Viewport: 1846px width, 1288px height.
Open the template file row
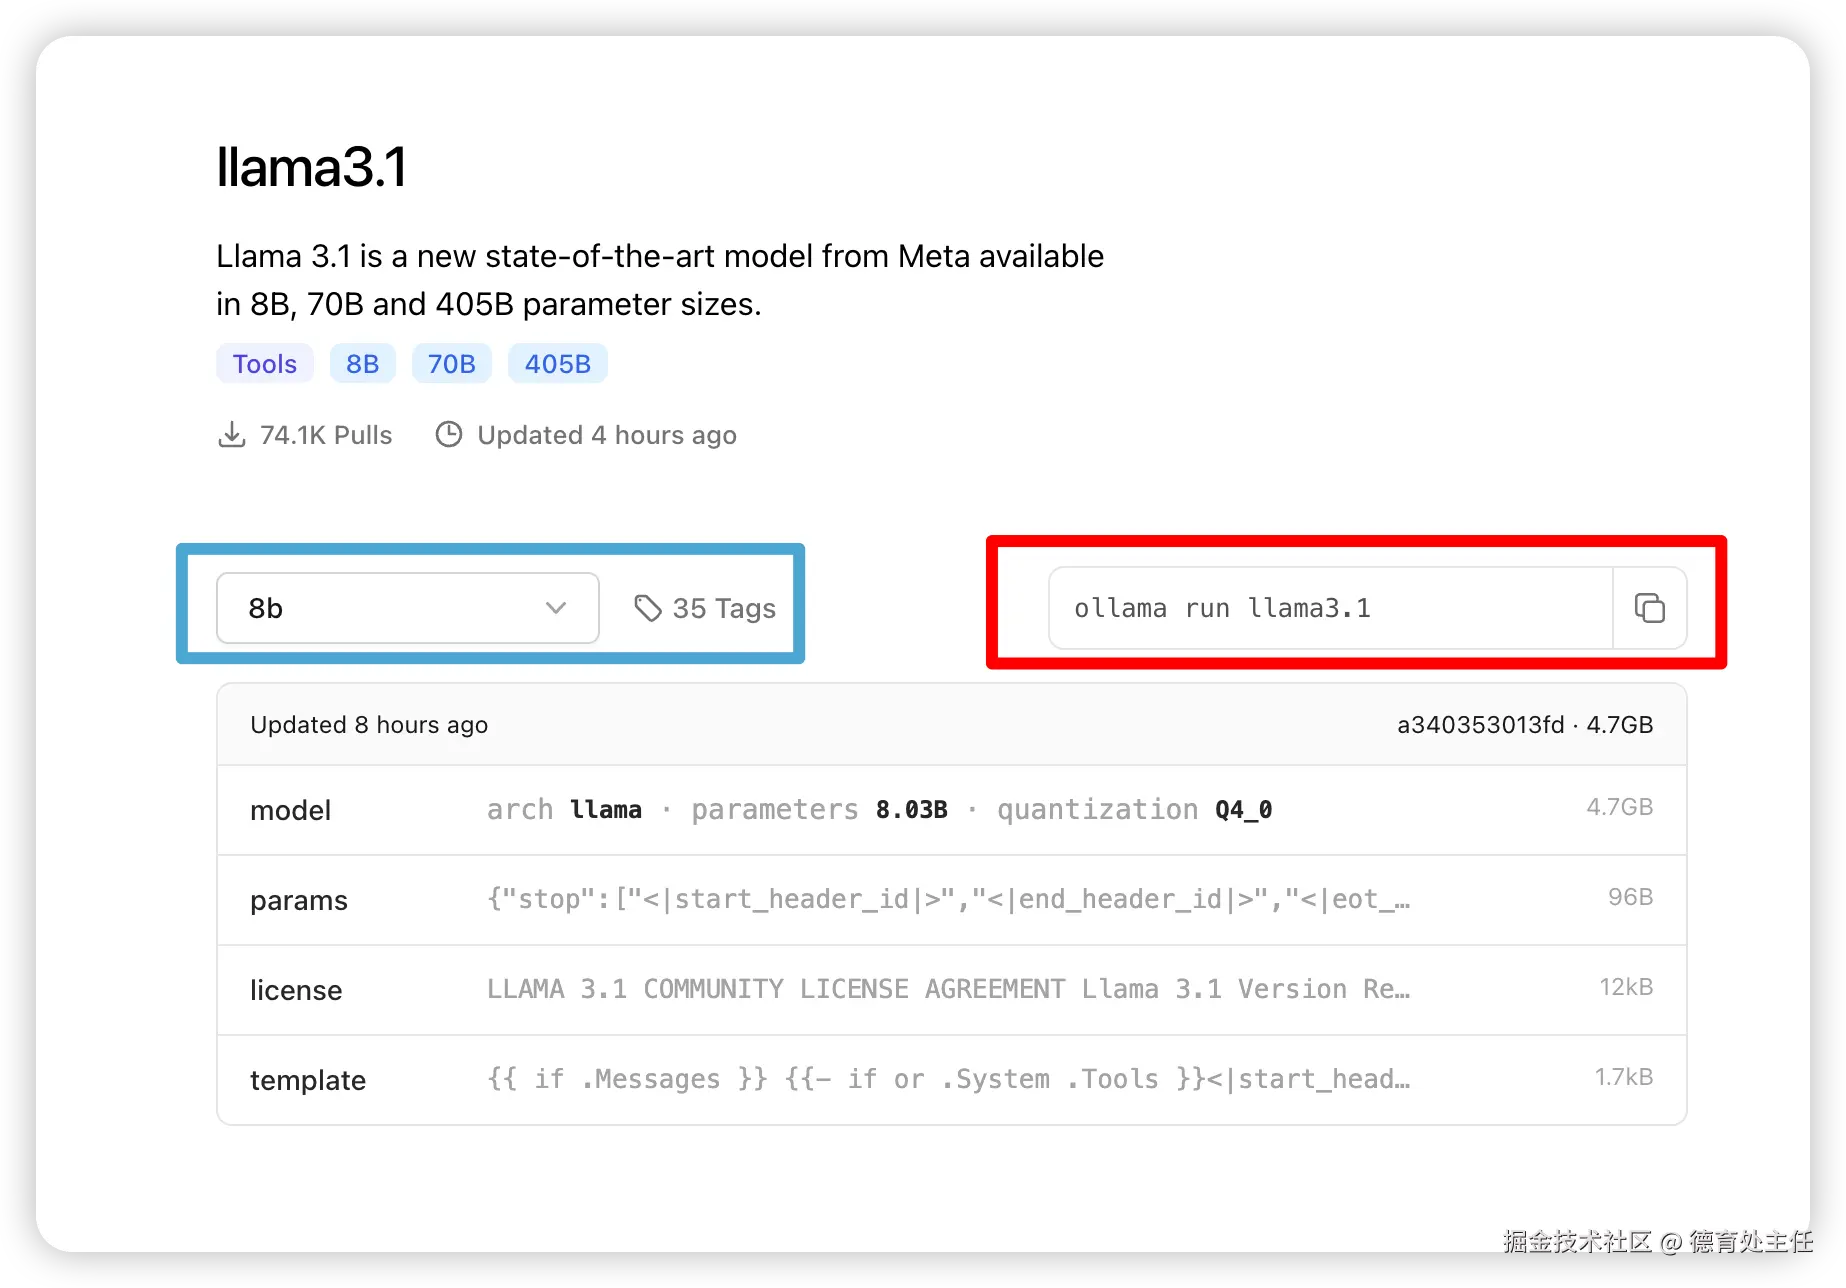[x=951, y=1080]
